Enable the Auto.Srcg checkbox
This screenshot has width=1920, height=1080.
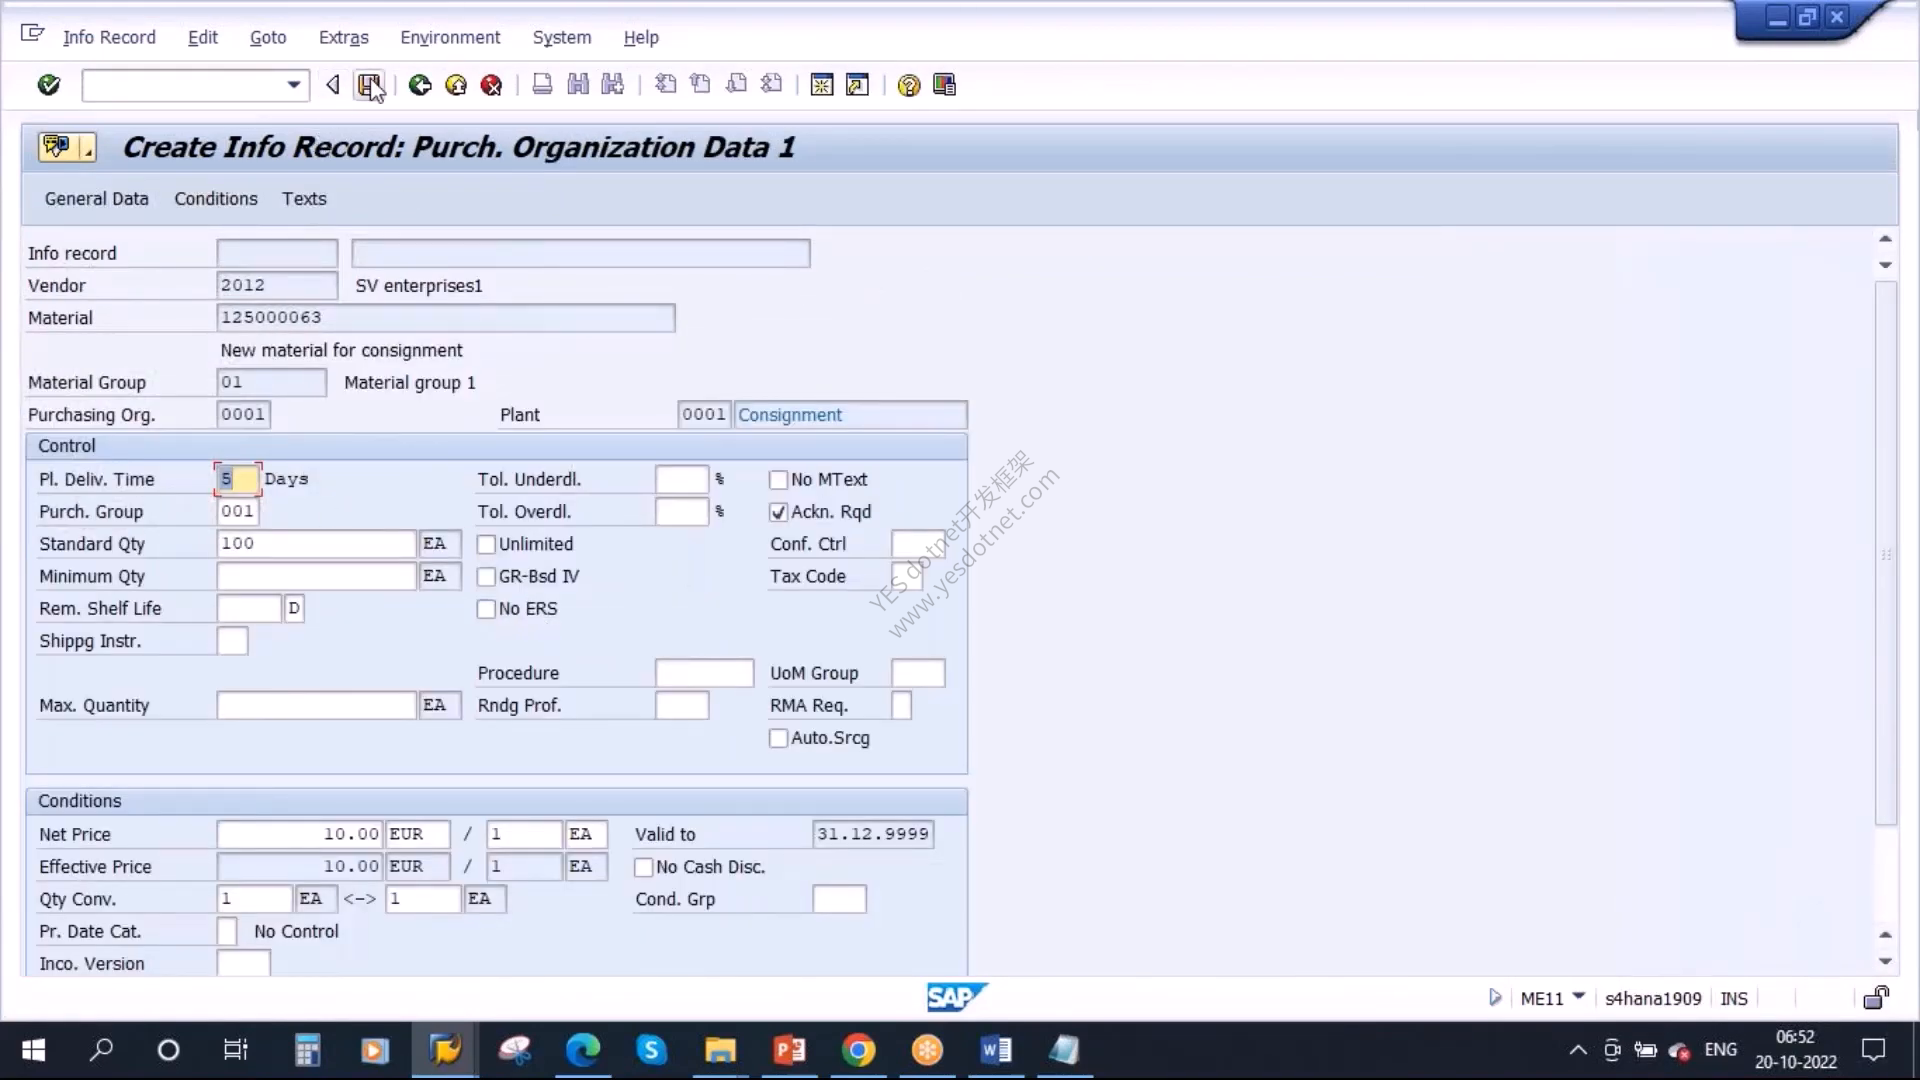(778, 738)
